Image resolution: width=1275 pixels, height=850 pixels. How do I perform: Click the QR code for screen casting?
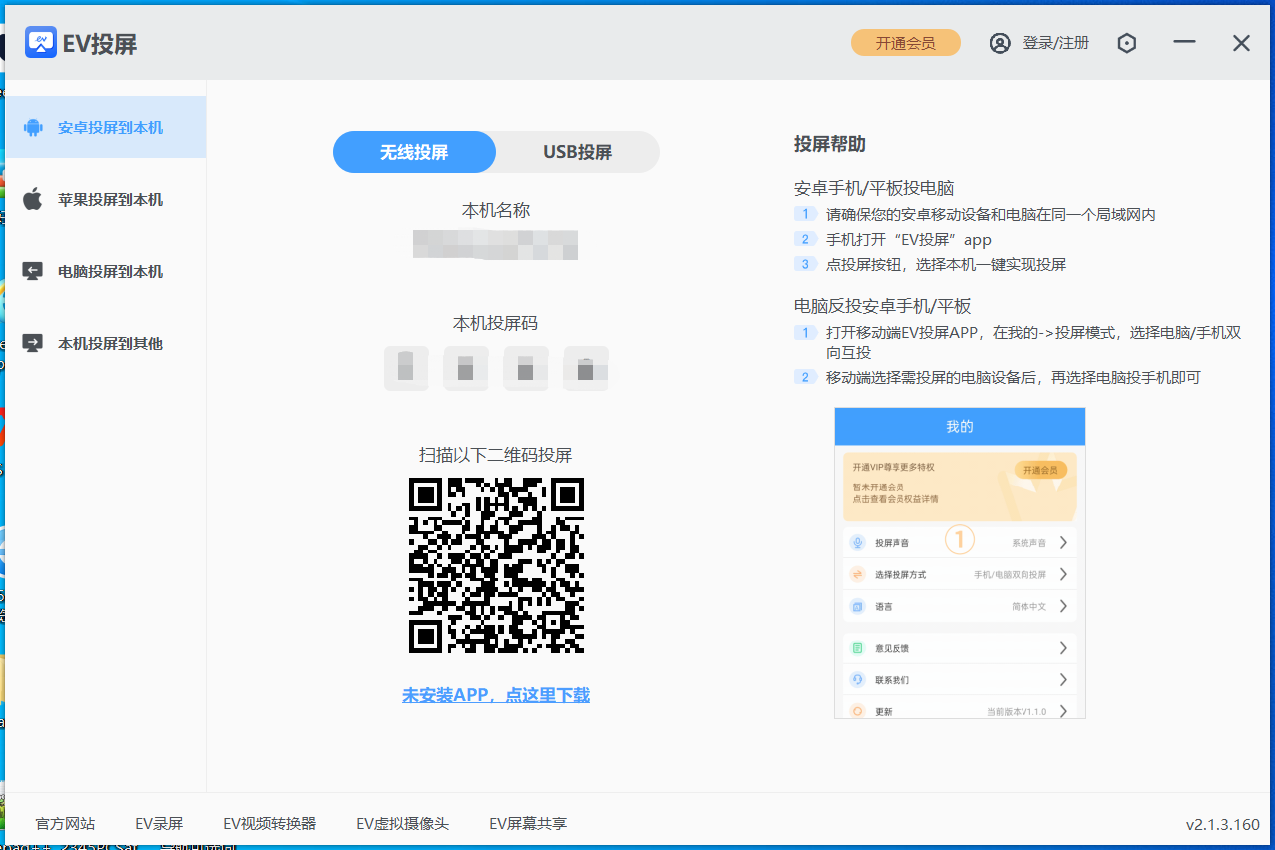click(496, 565)
